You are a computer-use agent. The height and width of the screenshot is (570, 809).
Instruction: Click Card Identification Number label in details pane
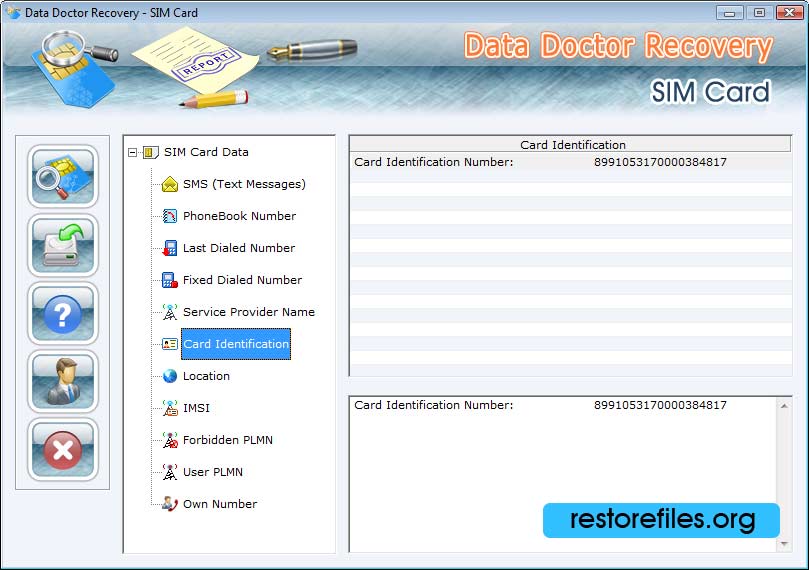[433, 405]
